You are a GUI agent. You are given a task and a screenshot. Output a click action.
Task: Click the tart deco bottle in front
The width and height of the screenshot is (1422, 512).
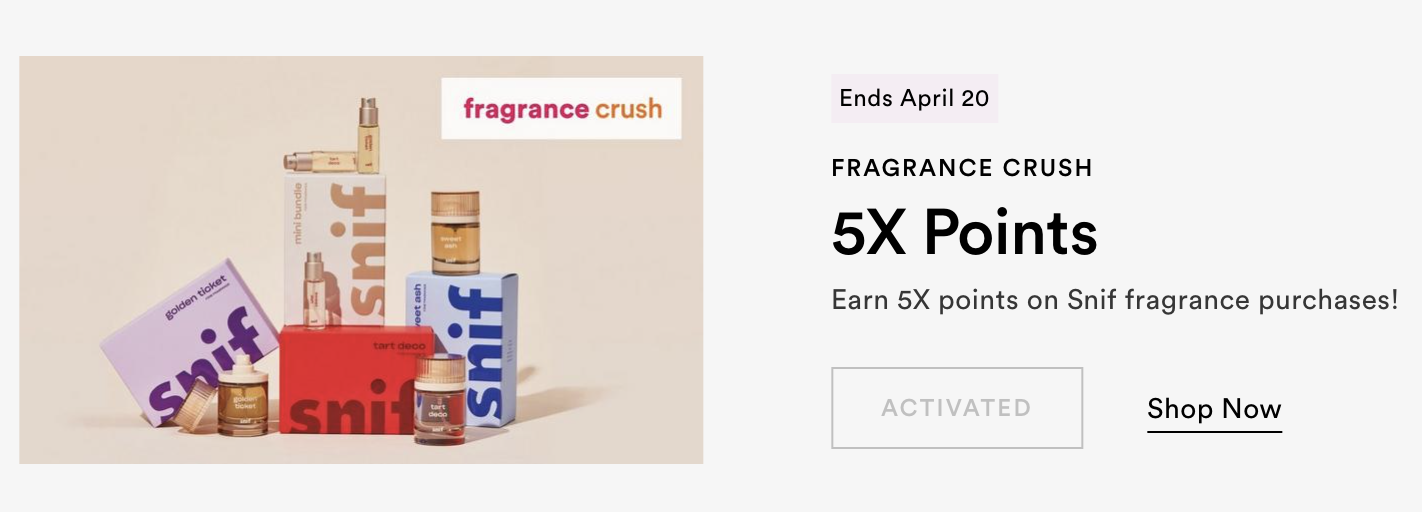[x=439, y=399]
